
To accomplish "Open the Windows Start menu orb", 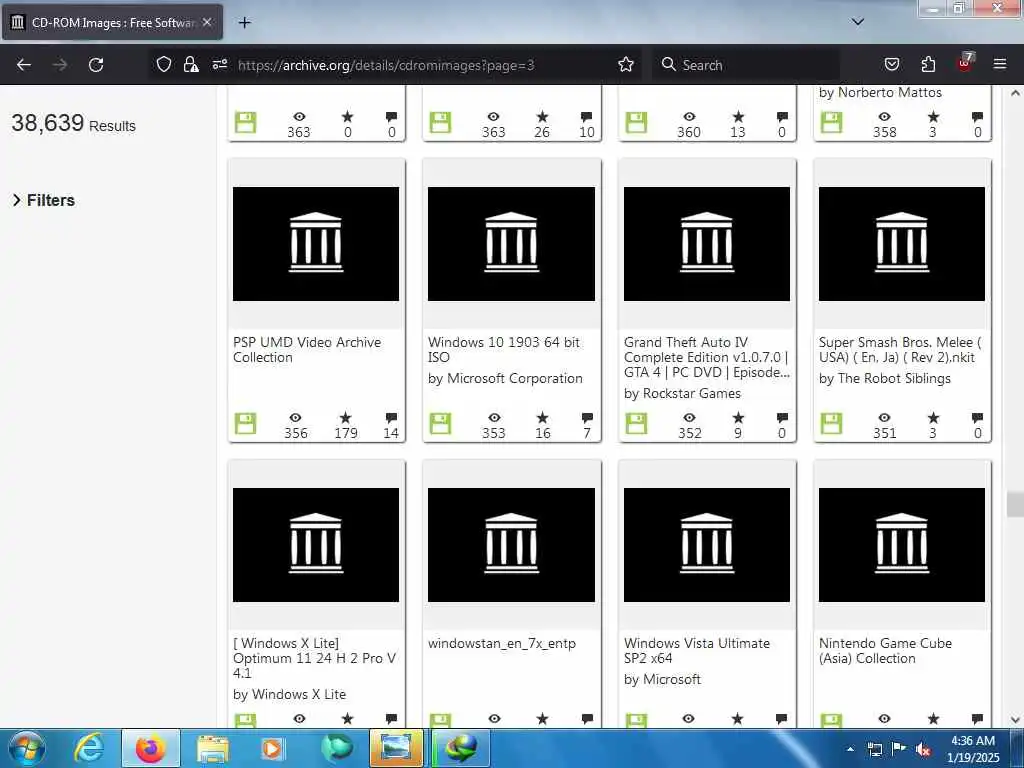I will tap(27, 748).
